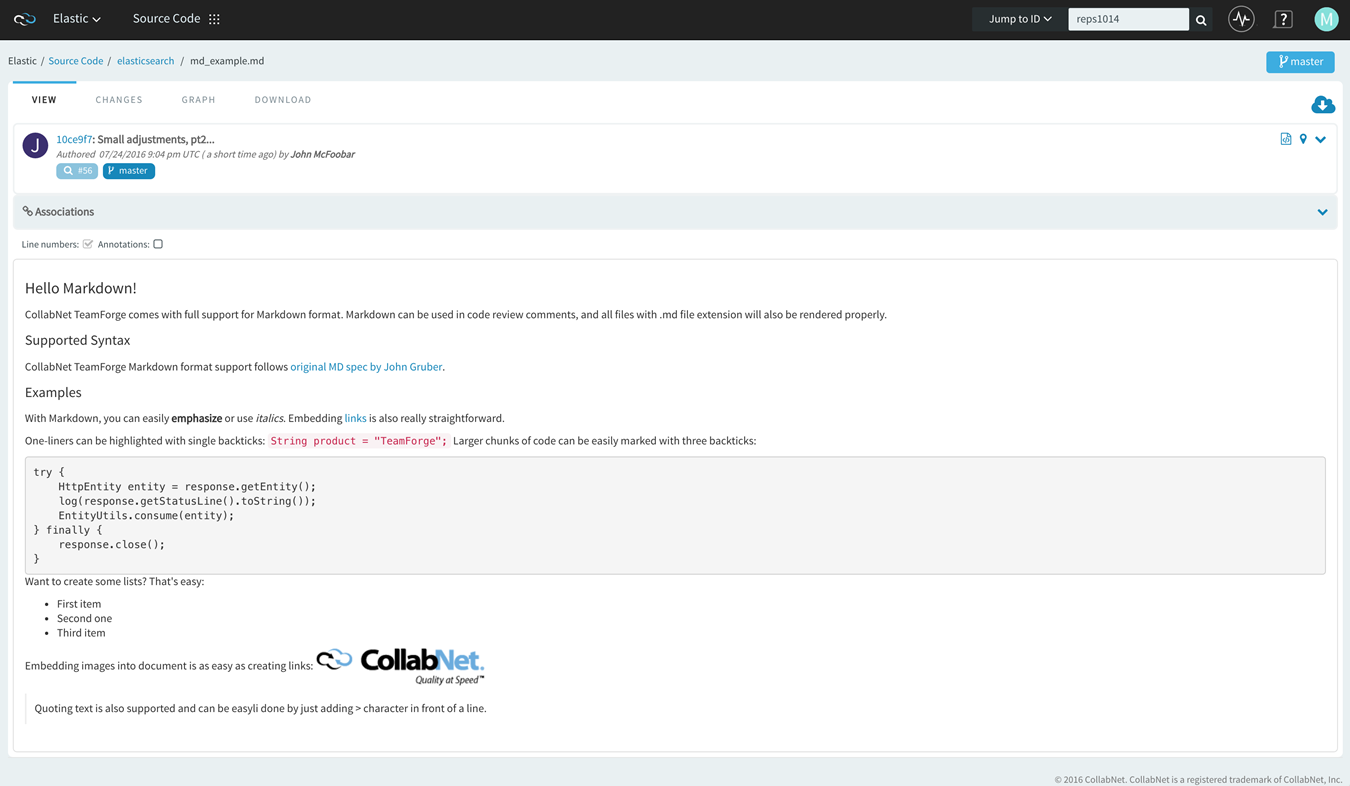Click inline code String product = "TeamForge";
Viewport: 1350px width, 786px height.
(359, 441)
